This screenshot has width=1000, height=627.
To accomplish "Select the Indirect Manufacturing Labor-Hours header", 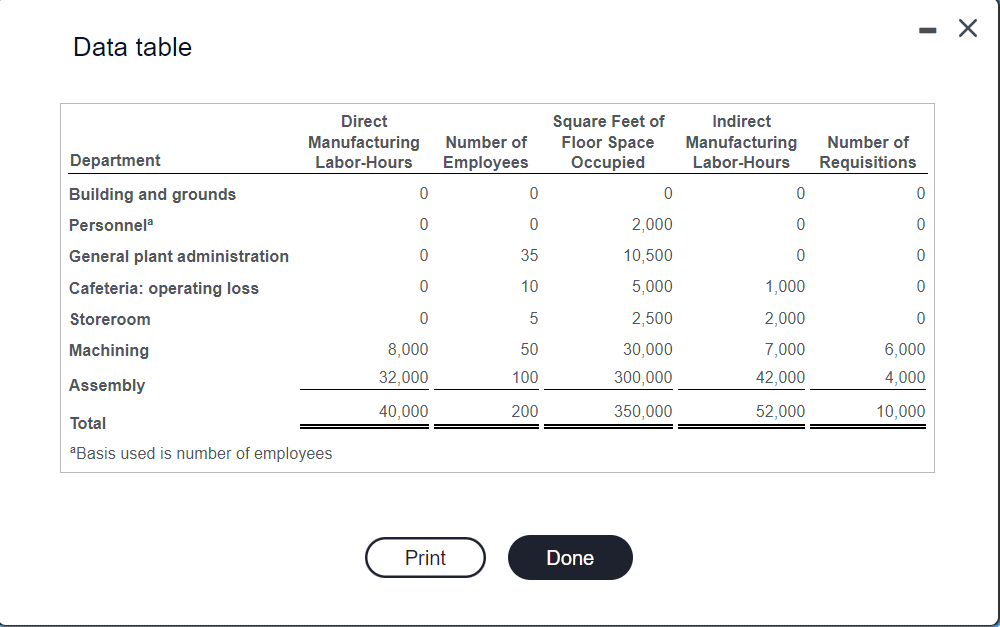I will 741,141.
